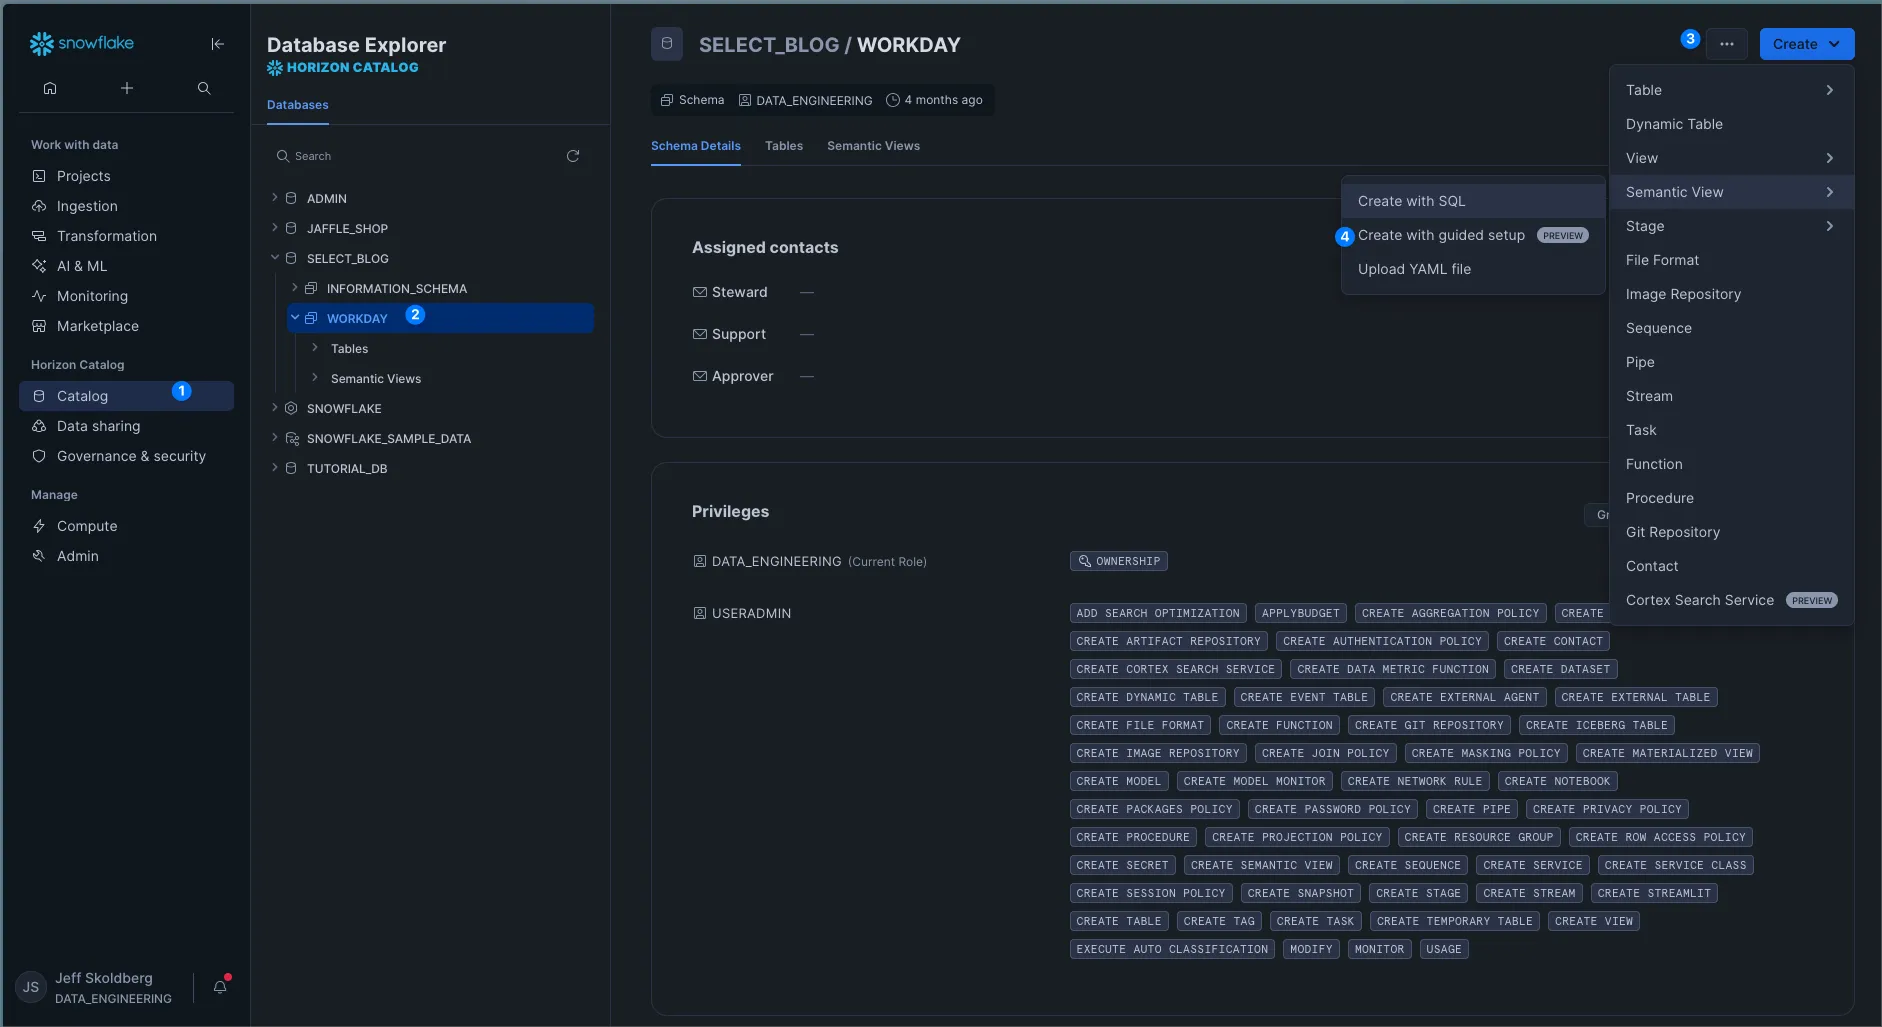Select Cortex Search Service menu entry
Viewport: 1882px width, 1027px height.
click(1731, 600)
